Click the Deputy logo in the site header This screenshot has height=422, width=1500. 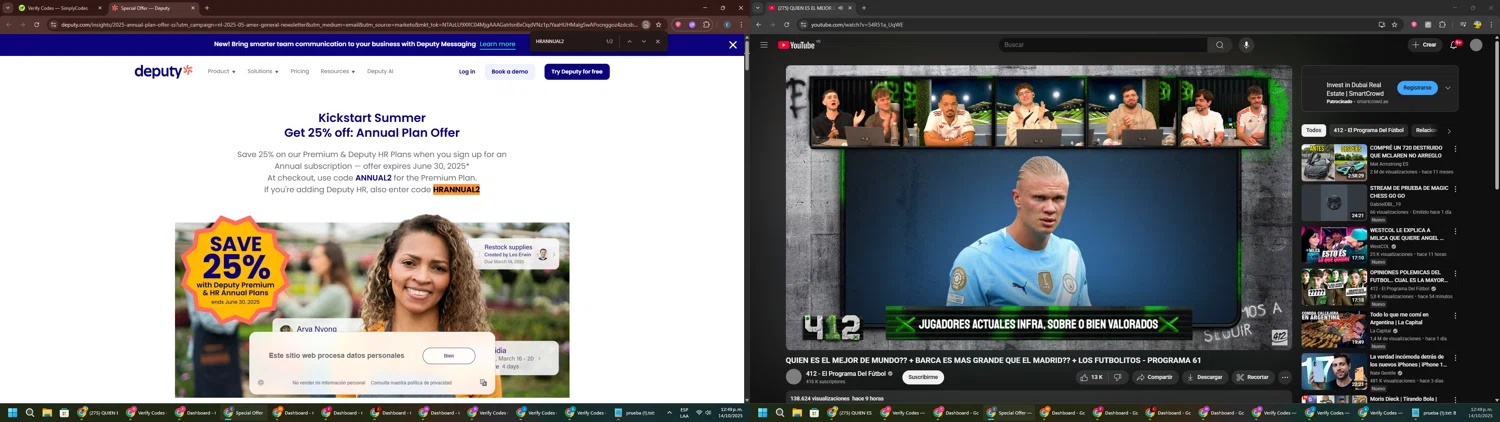click(x=163, y=71)
